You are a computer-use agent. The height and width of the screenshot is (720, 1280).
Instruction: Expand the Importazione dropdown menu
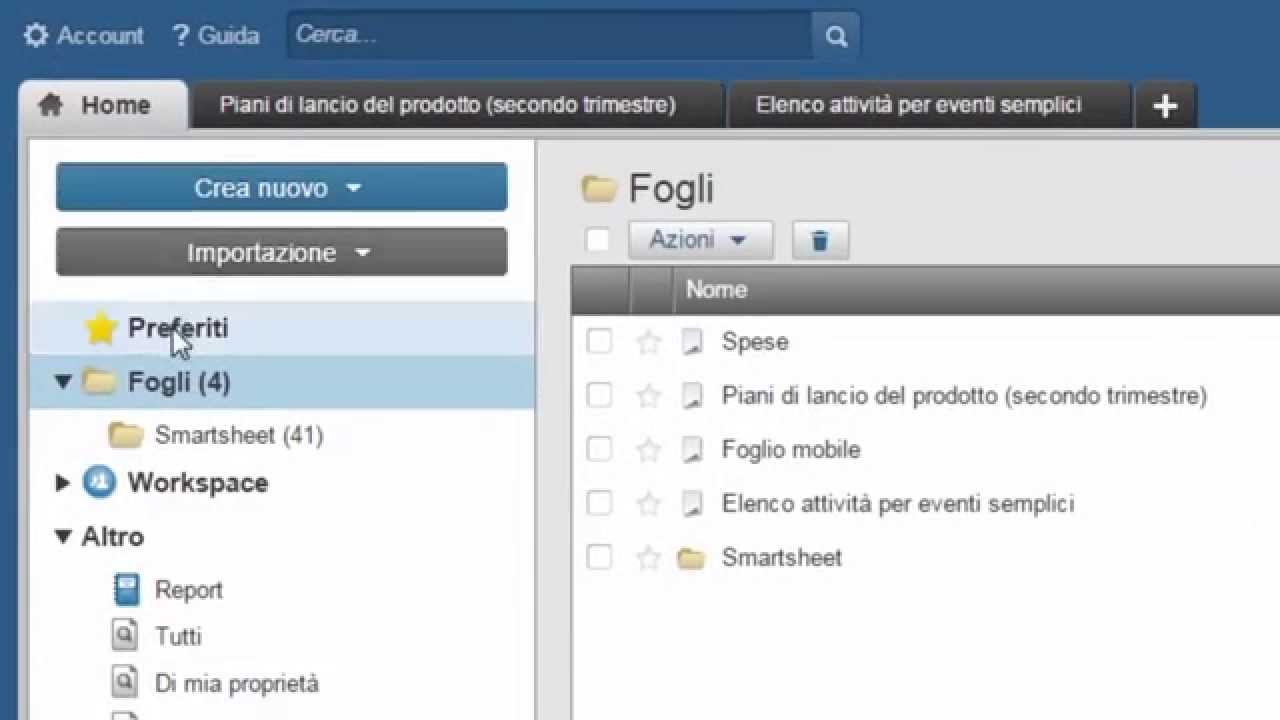[281, 253]
